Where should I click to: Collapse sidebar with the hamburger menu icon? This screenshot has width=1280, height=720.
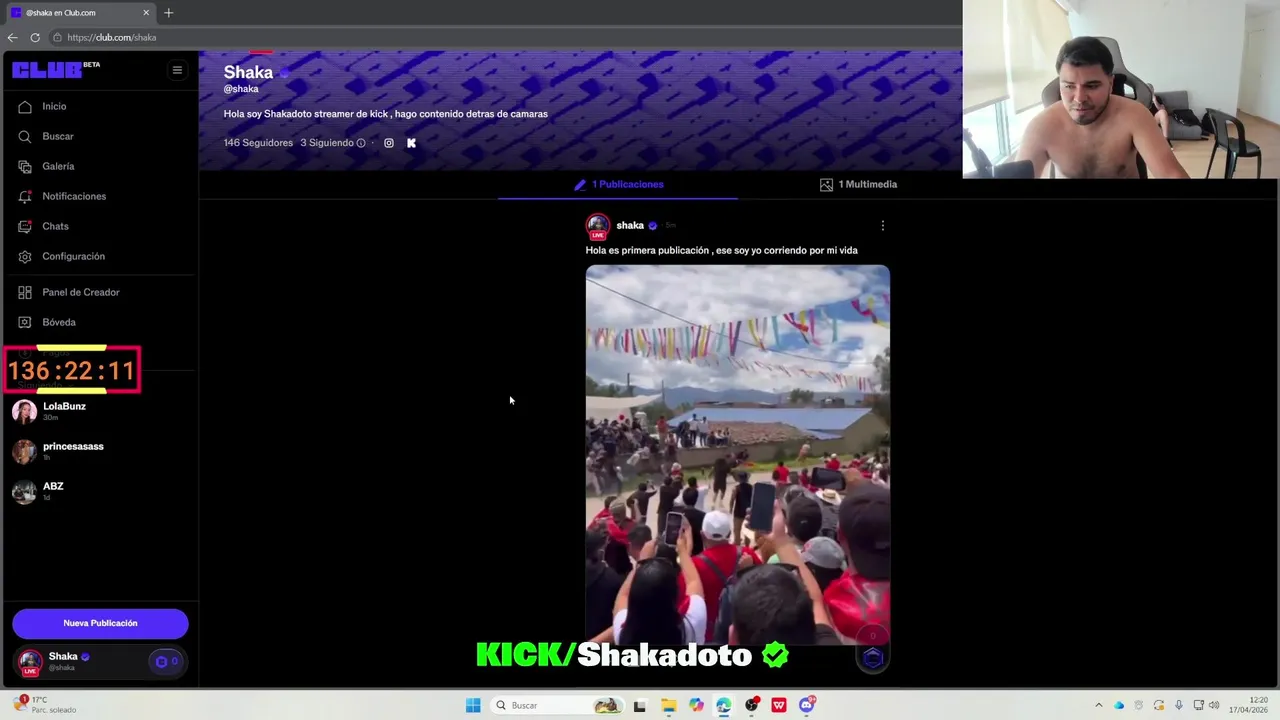click(177, 70)
